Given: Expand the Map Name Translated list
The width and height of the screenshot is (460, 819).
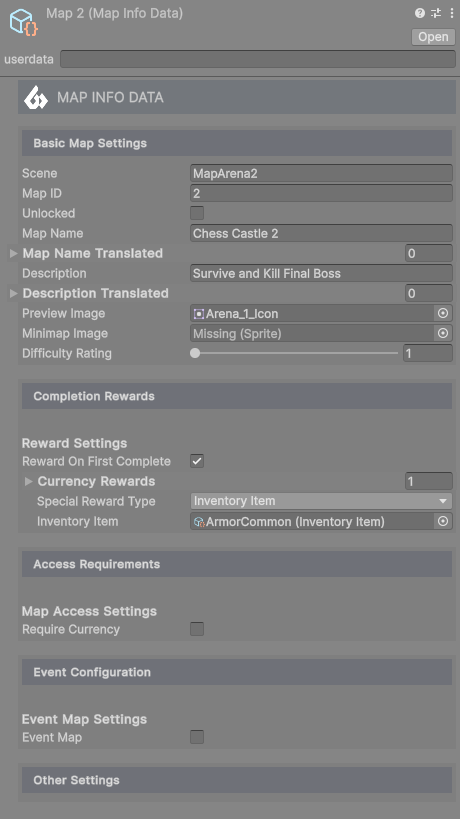Looking at the screenshot, I should click(x=14, y=253).
